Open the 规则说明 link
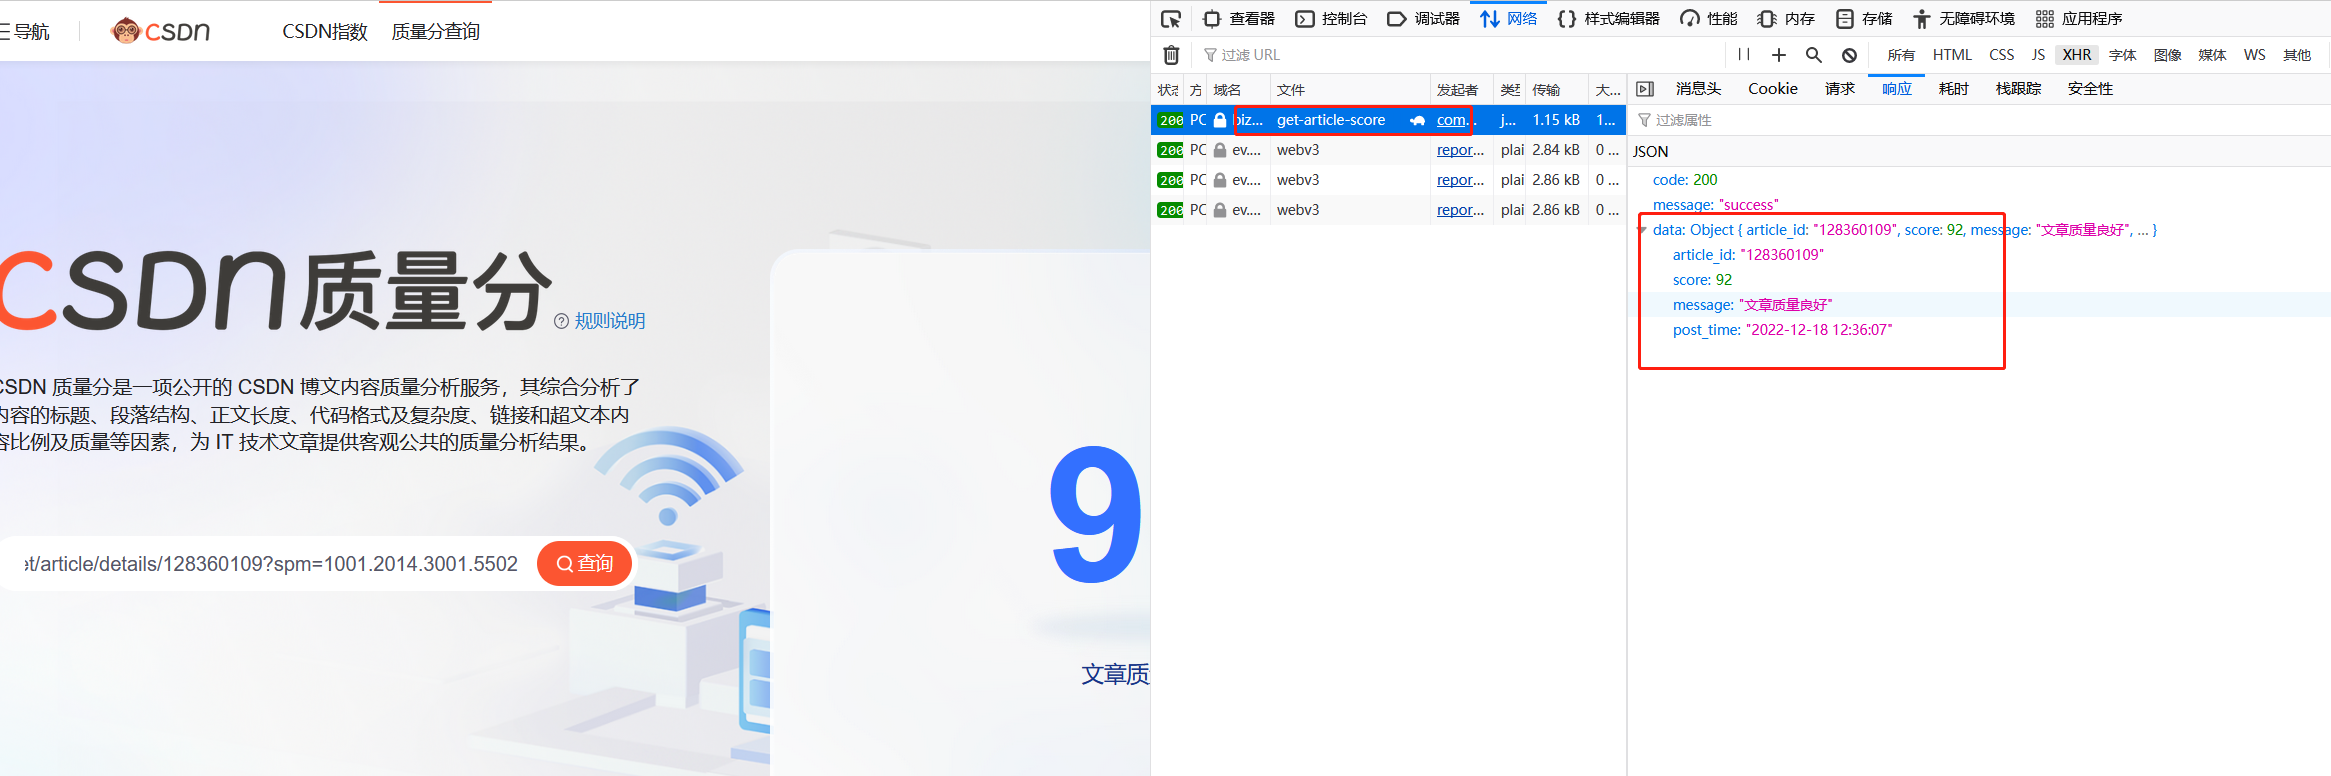Screen dimensions: 2331x776 [x=609, y=321]
